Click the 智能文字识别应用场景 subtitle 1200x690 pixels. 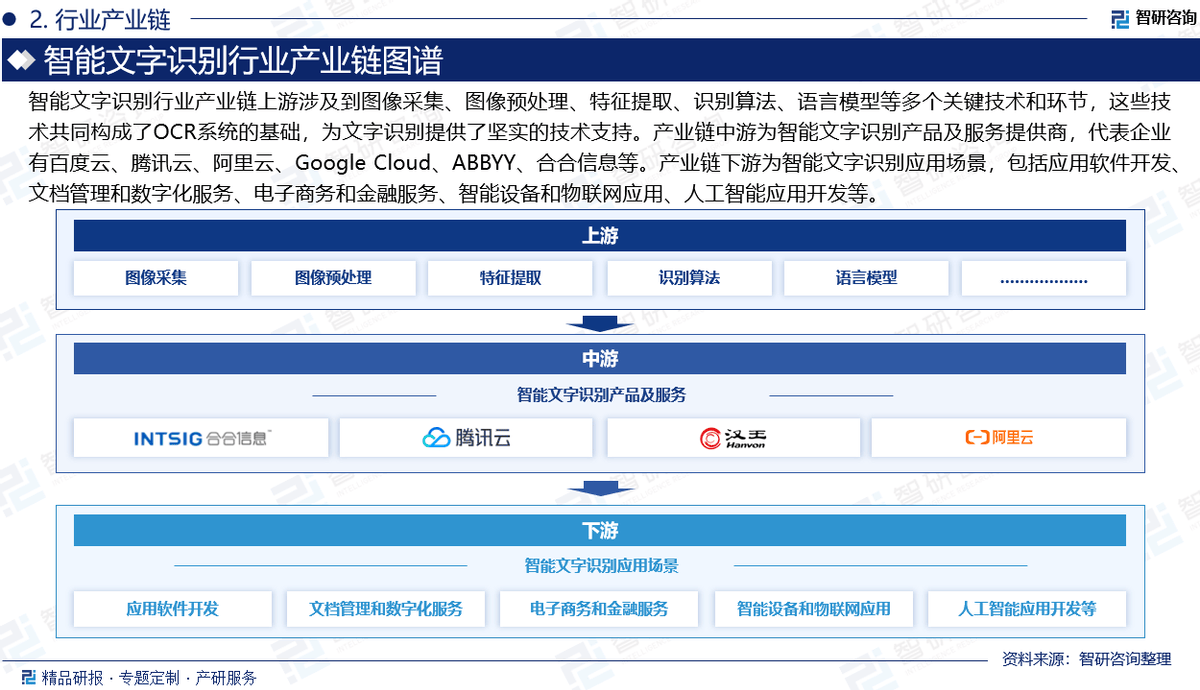click(601, 565)
